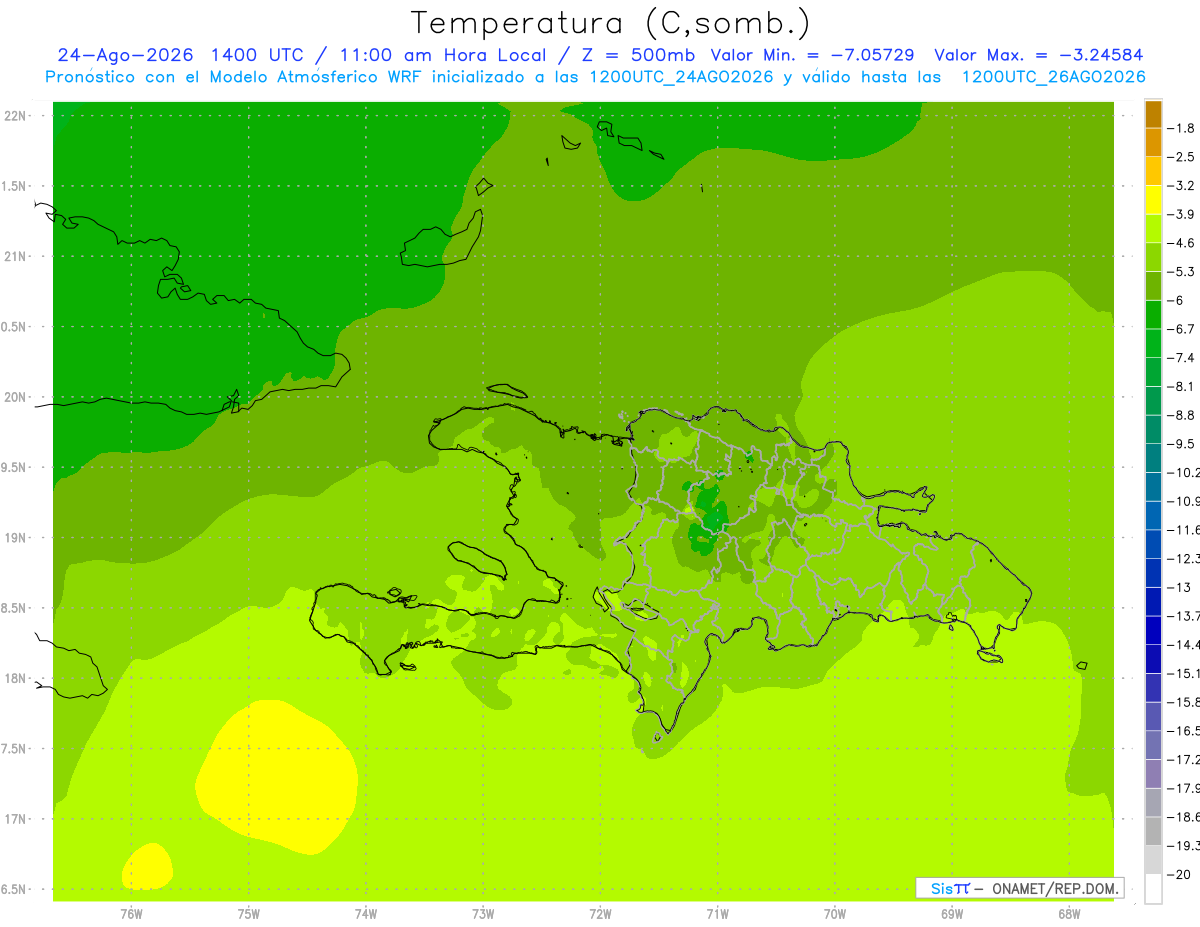Click the '70W' longitude label

pos(835,913)
